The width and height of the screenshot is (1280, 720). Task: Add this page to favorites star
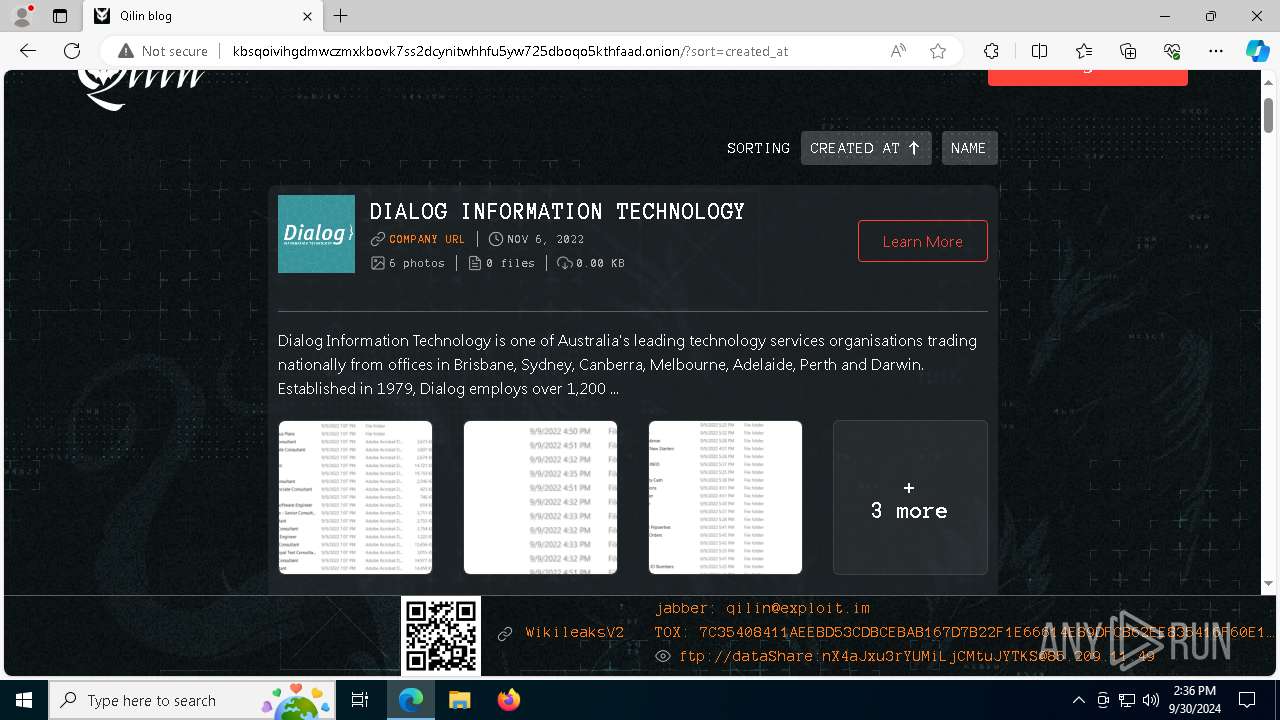[x=938, y=51]
